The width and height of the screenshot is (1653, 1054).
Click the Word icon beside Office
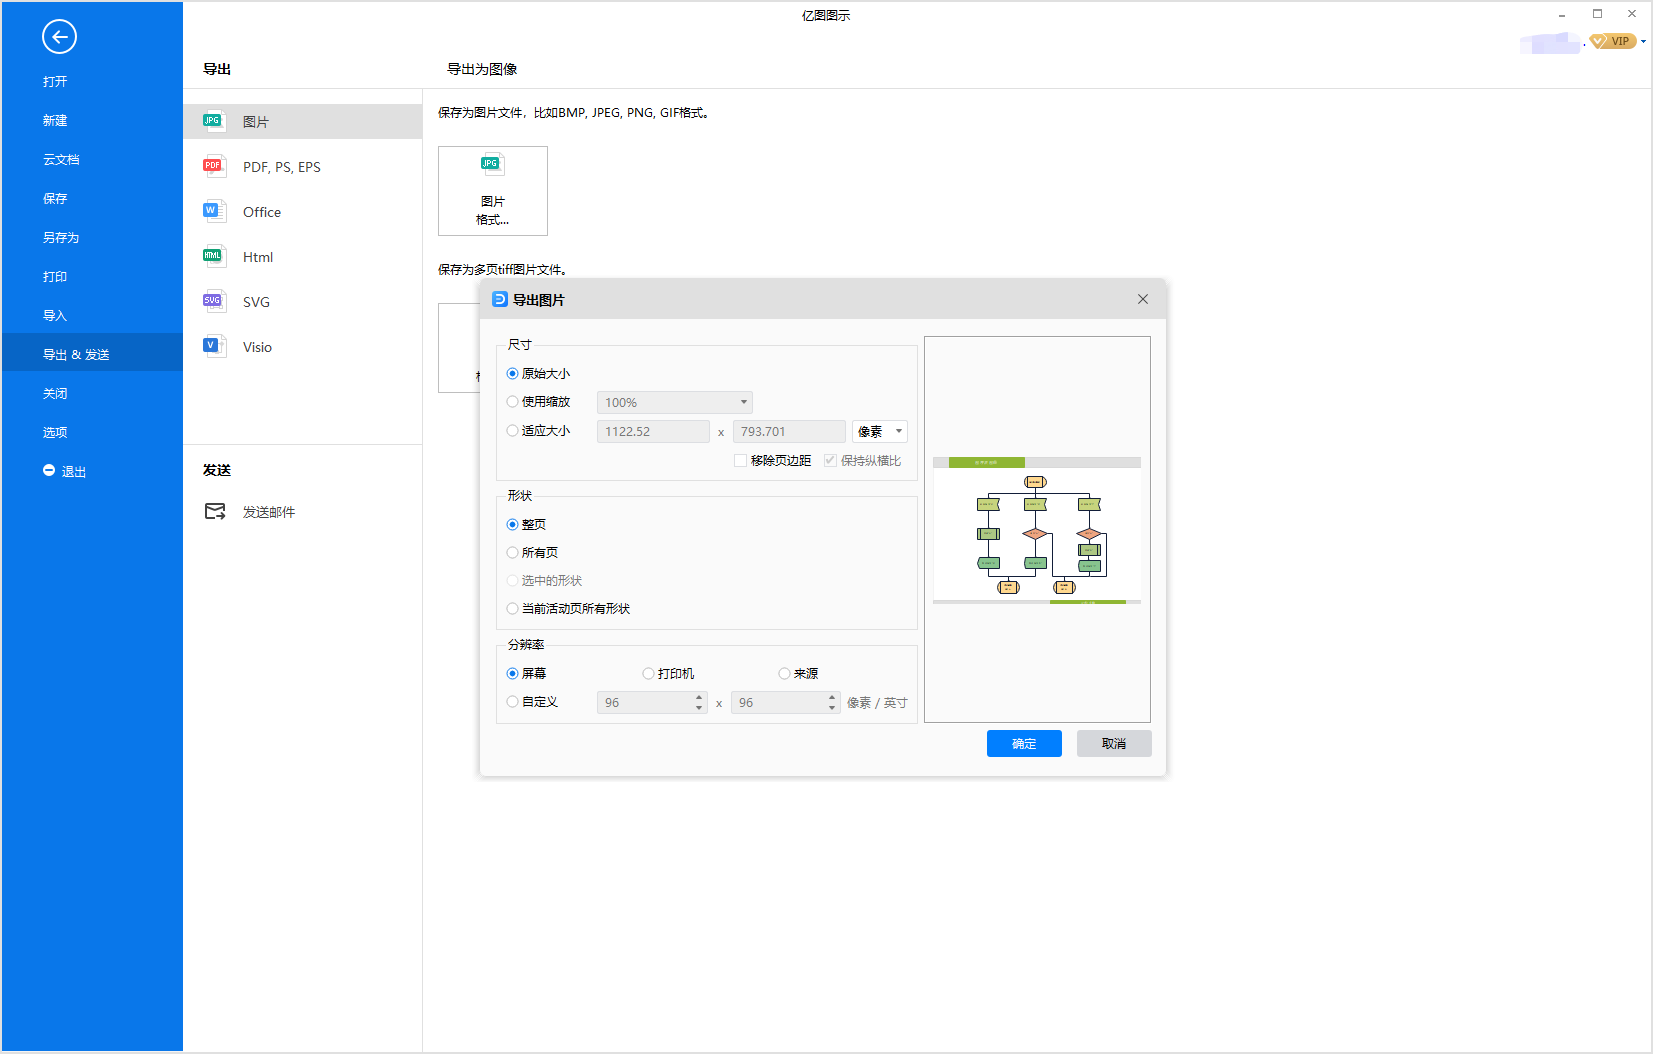click(213, 211)
